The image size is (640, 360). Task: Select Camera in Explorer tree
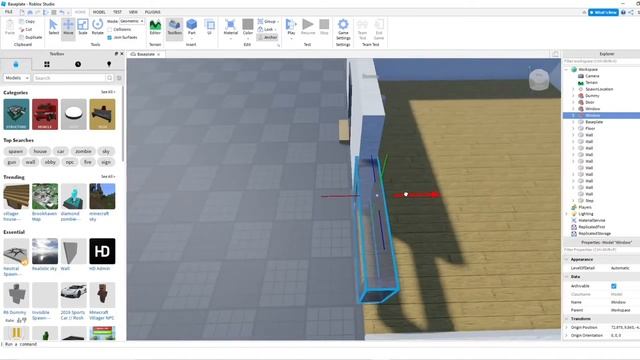(x=592, y=76)
